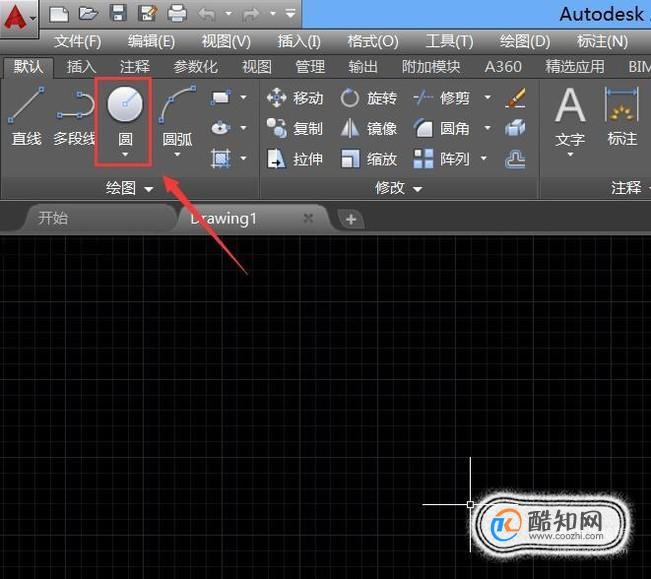Click the 移动 move tool
The width and height of the screenshot is (651, 579).
click(x=295, y=98)
